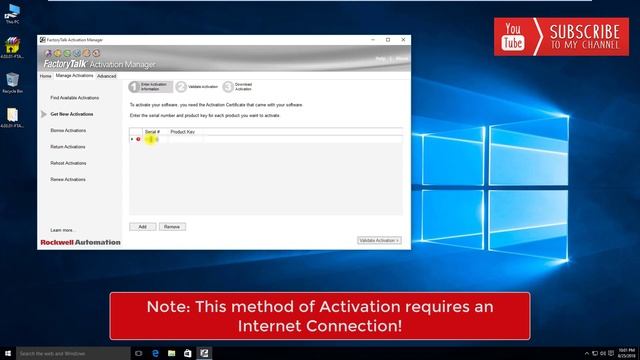
Task: Click step 3 Download Activation indicator
Action: pyautogui.click(x=238, y=87)
